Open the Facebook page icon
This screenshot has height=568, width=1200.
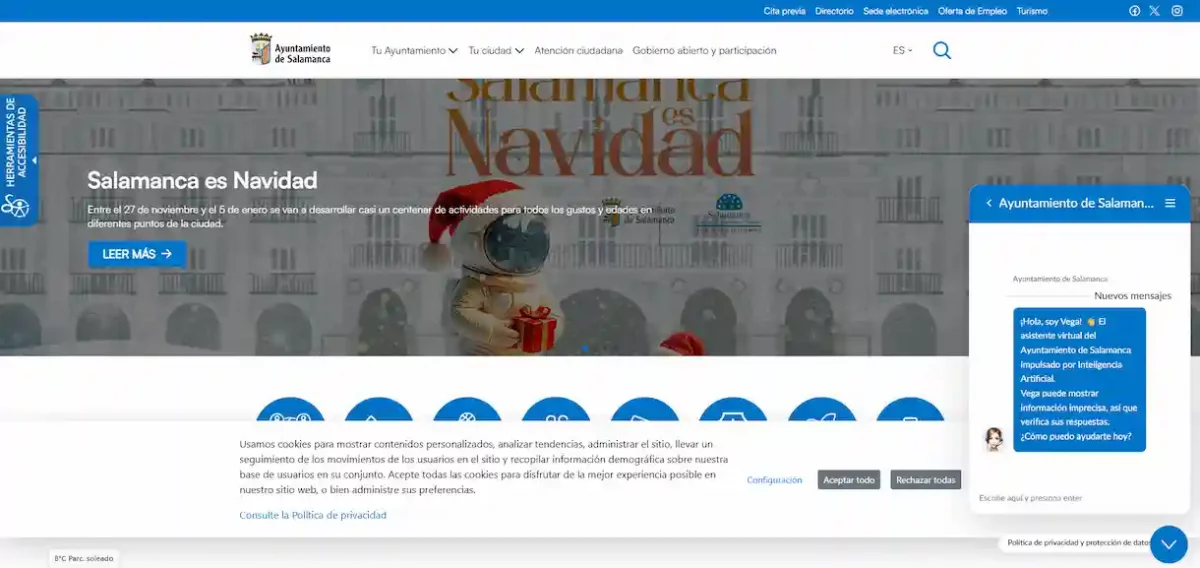click(1135, 11)
